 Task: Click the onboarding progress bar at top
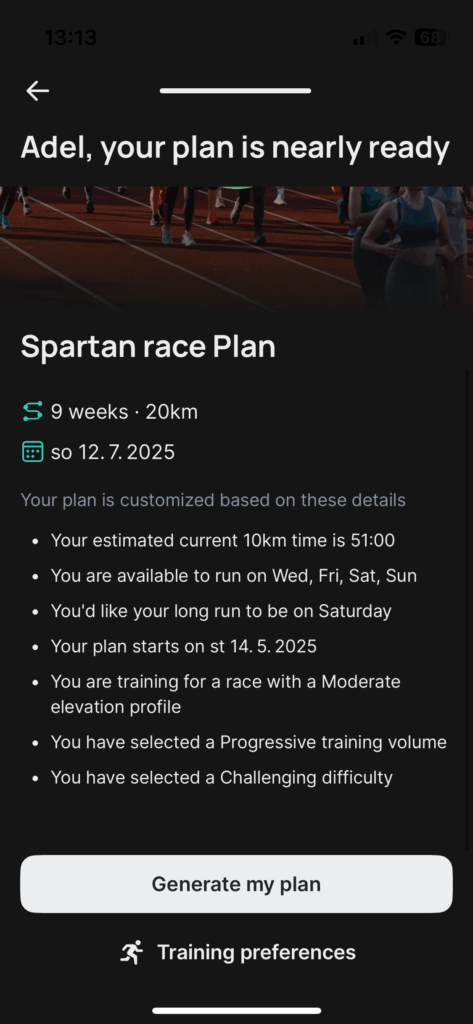[235, 91]
